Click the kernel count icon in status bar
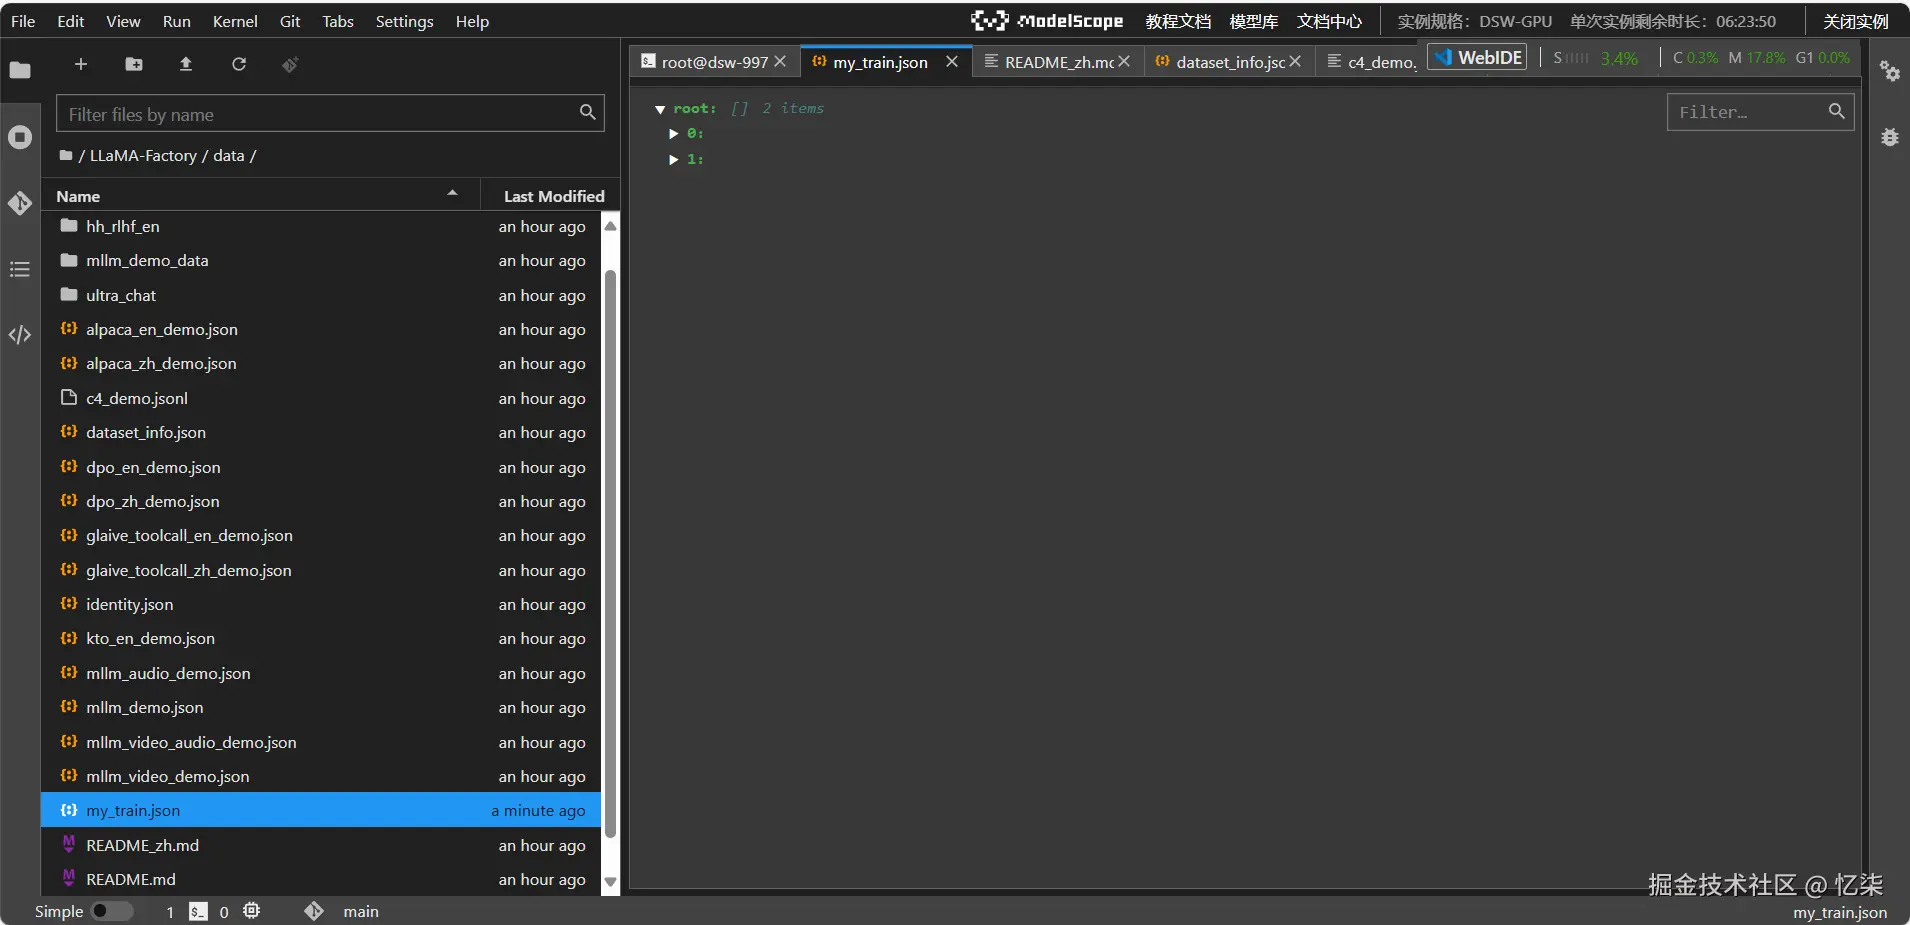The image size is (1910, 925). pyautogui.click(x=252, y=911)
